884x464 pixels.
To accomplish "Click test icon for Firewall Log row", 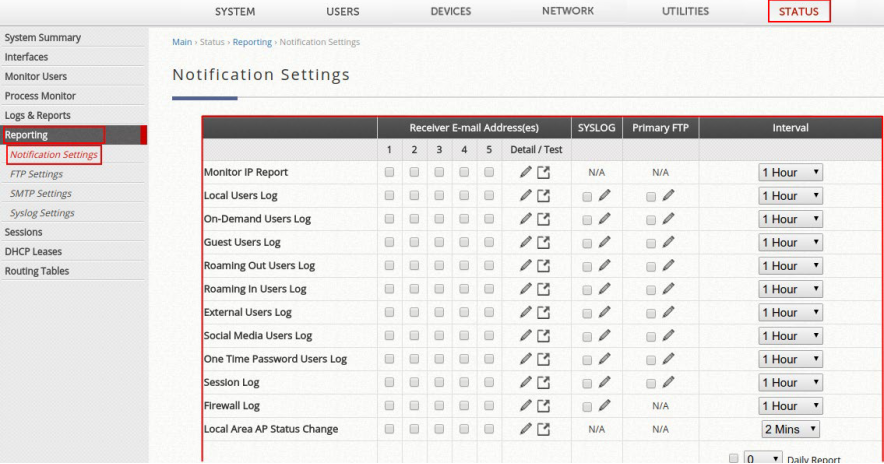I will coord(543,406).
